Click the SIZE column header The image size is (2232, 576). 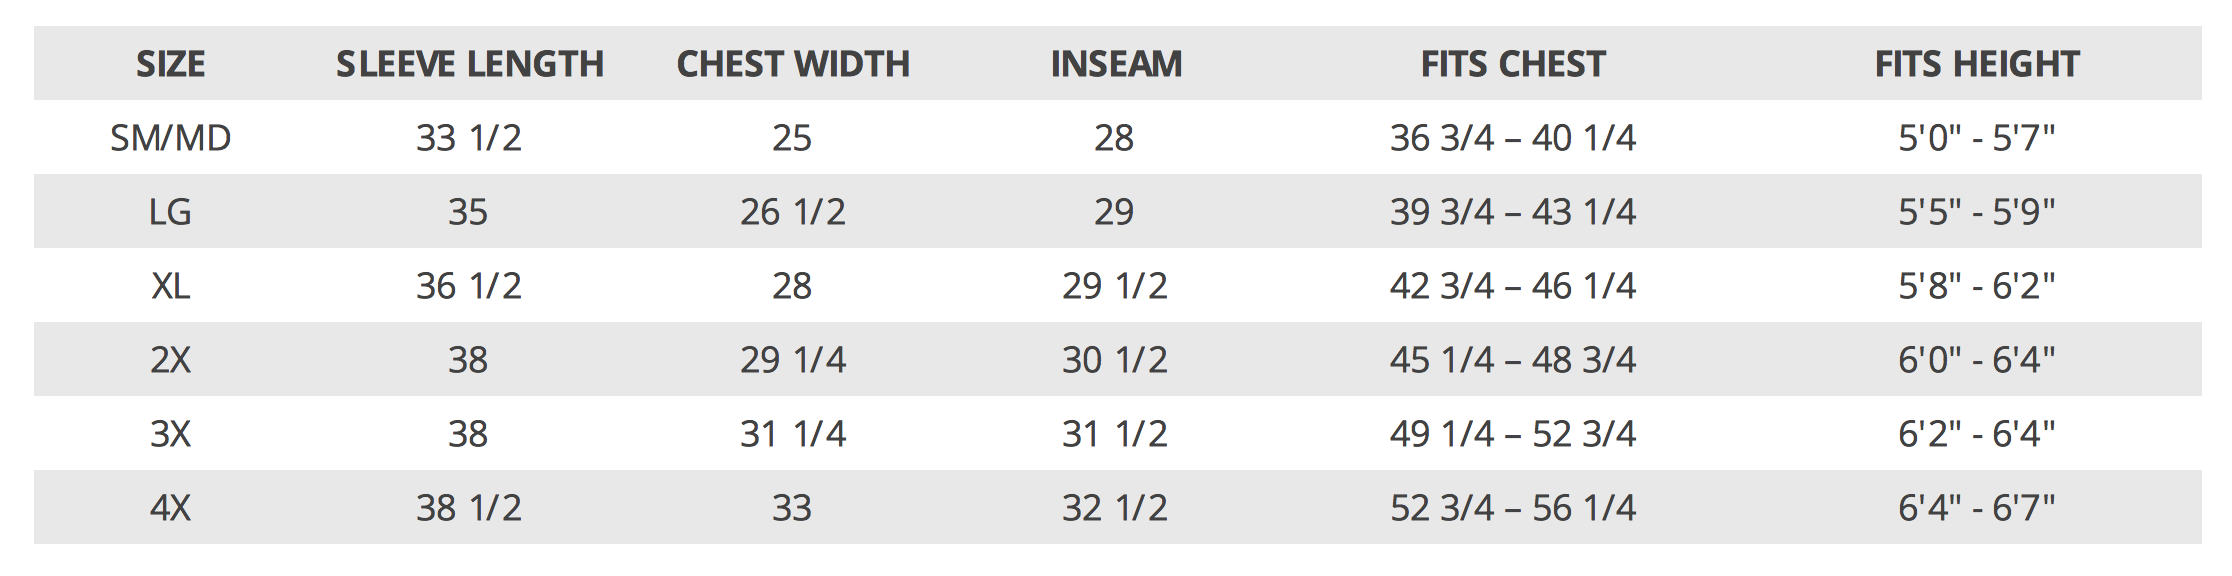171,64
